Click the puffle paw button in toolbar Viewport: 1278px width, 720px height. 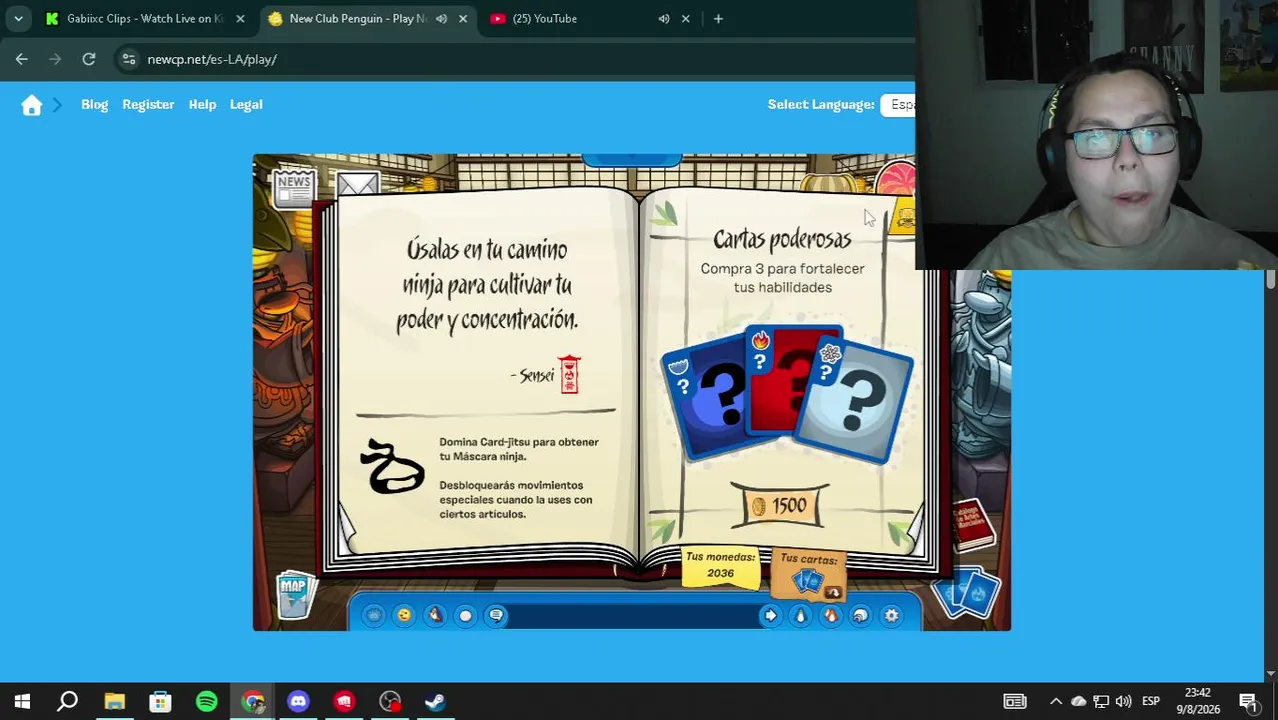[373, 616]
